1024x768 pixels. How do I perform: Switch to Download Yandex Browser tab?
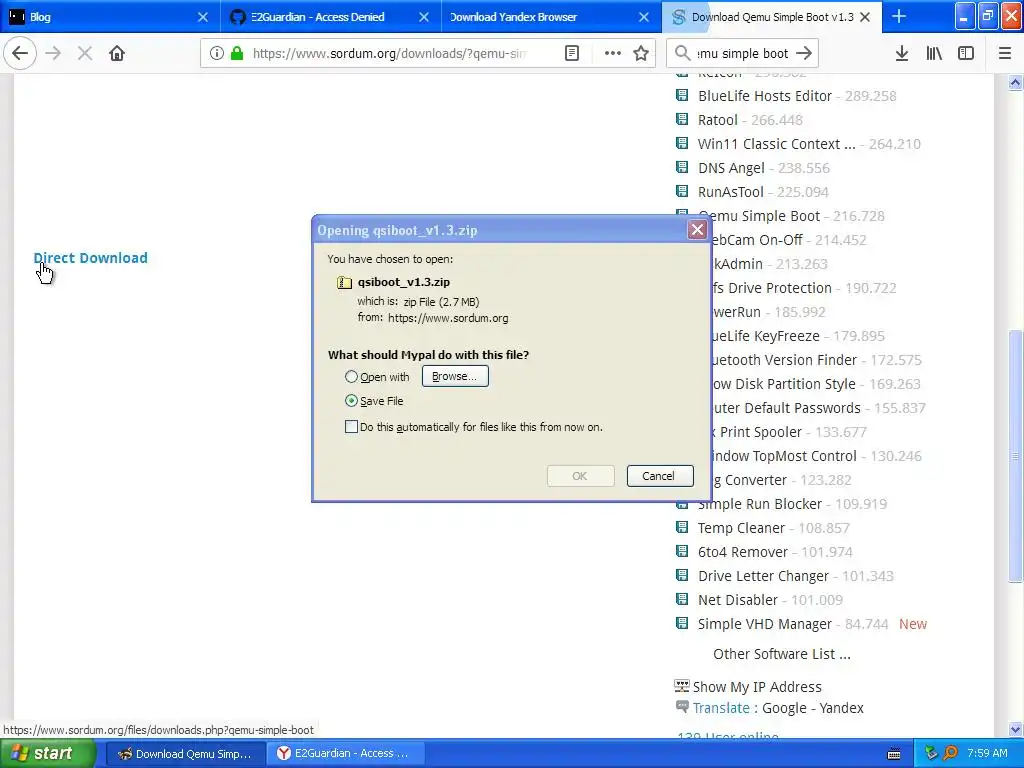point(551,16)
